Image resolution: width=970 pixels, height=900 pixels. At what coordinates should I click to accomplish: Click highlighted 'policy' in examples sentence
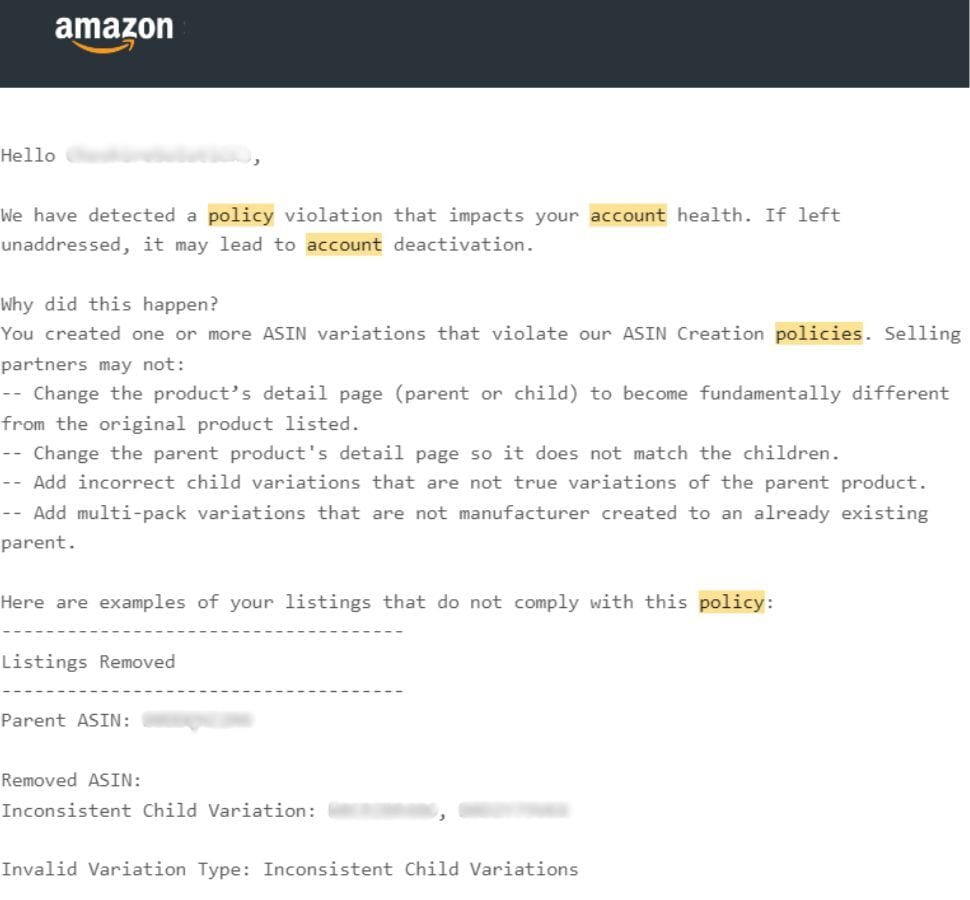coord(732,602)
